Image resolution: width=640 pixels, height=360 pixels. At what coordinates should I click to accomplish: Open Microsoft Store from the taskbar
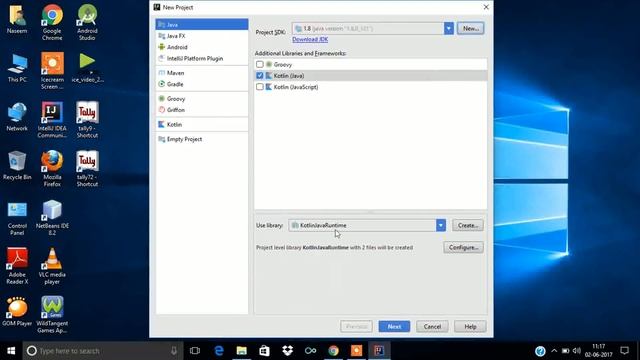pos(264,351)
